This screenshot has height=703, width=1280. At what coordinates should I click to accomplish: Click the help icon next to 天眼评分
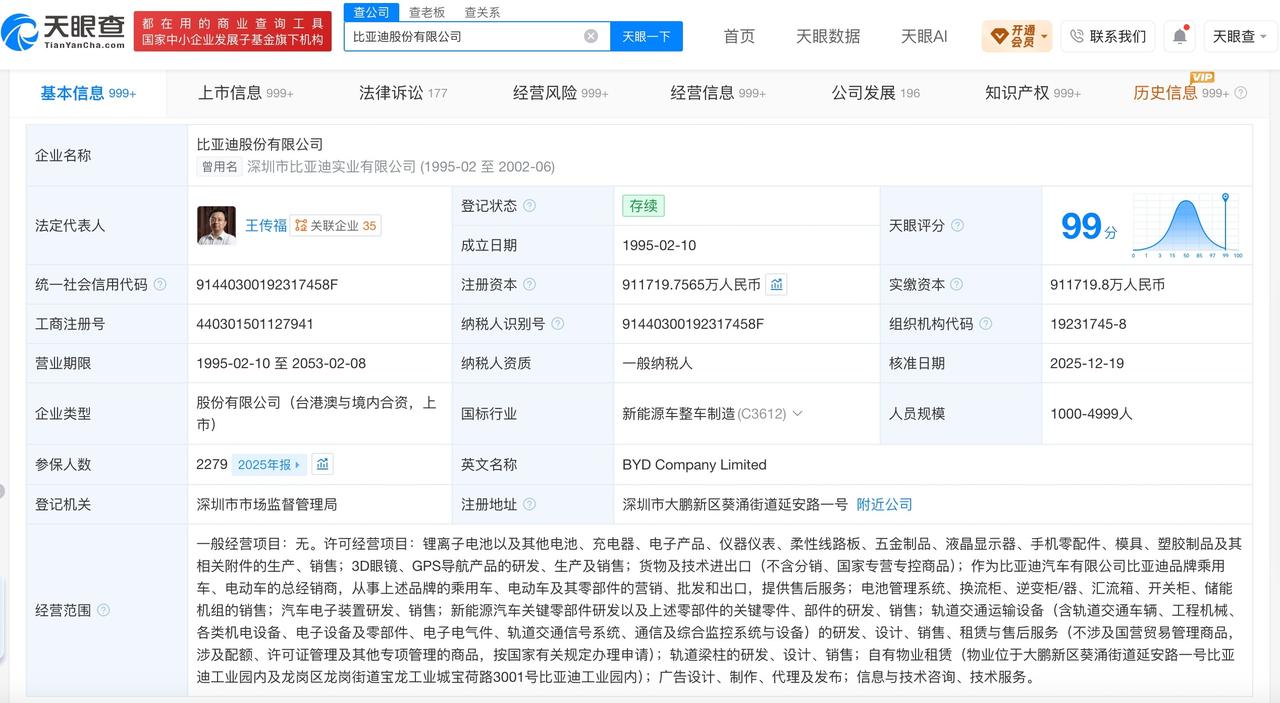tap(957, 226)
